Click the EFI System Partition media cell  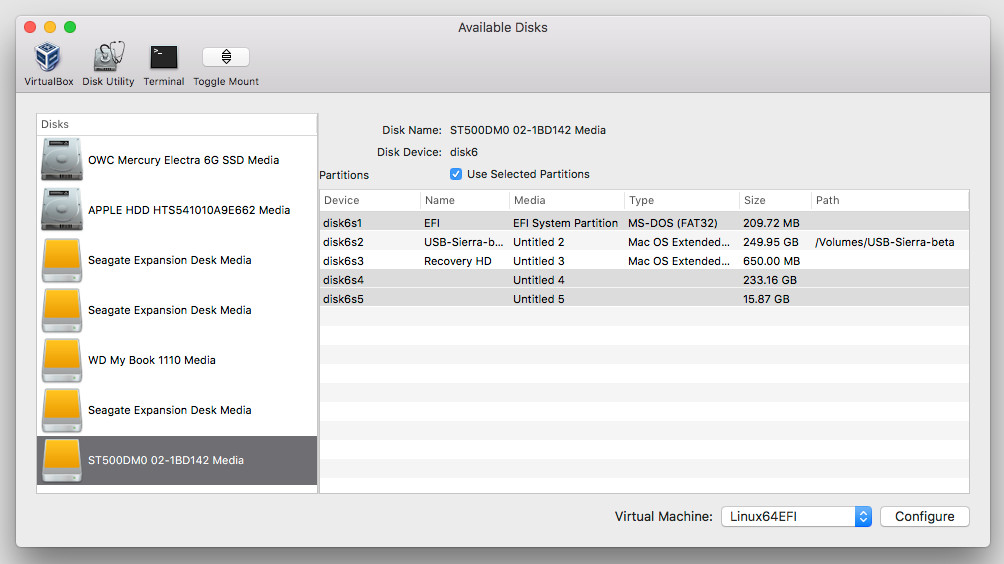click(565, 223)
